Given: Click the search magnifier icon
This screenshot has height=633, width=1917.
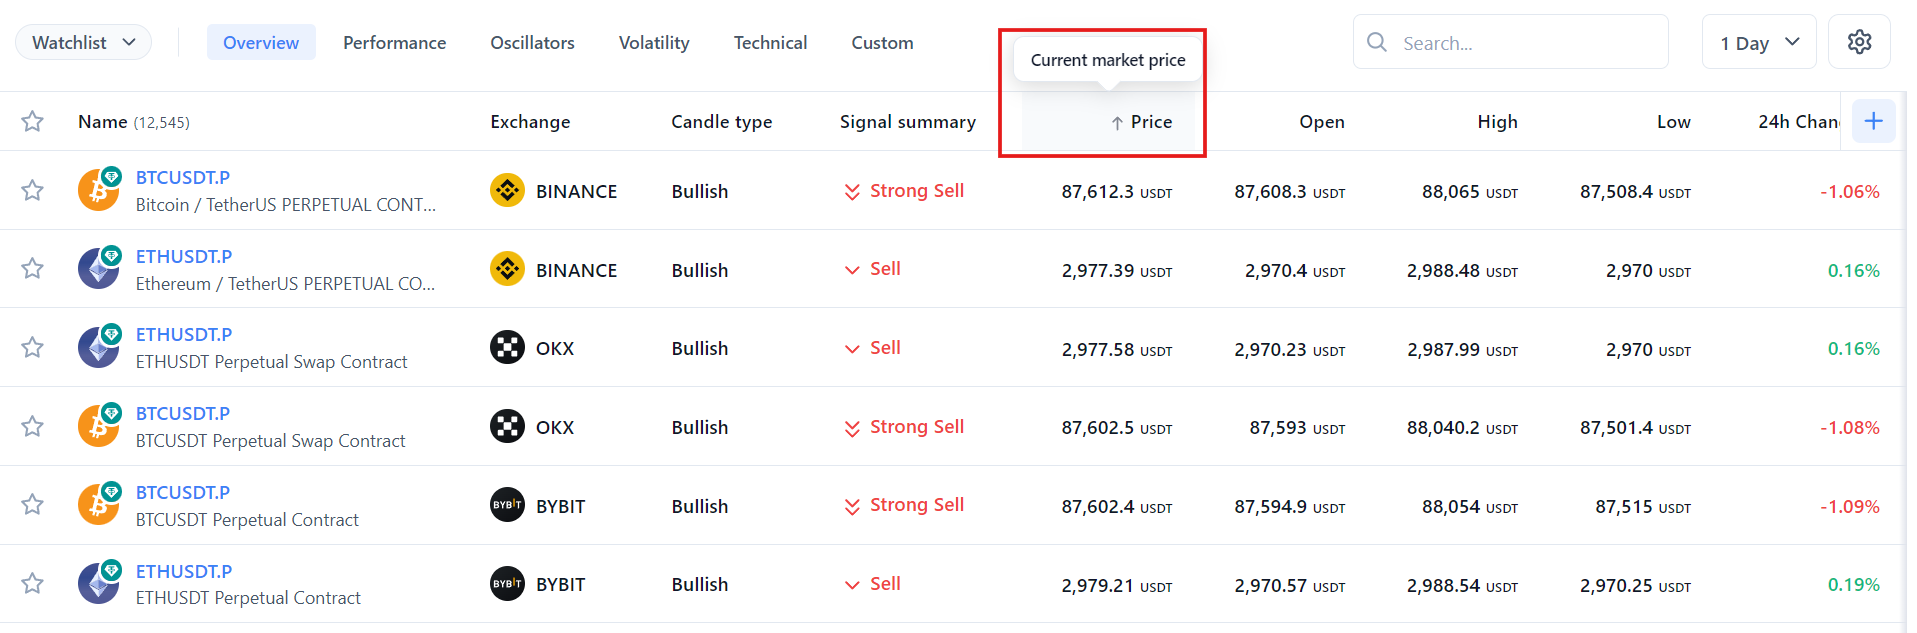Looking at the screenshot, I should (x=1377, y=42).
